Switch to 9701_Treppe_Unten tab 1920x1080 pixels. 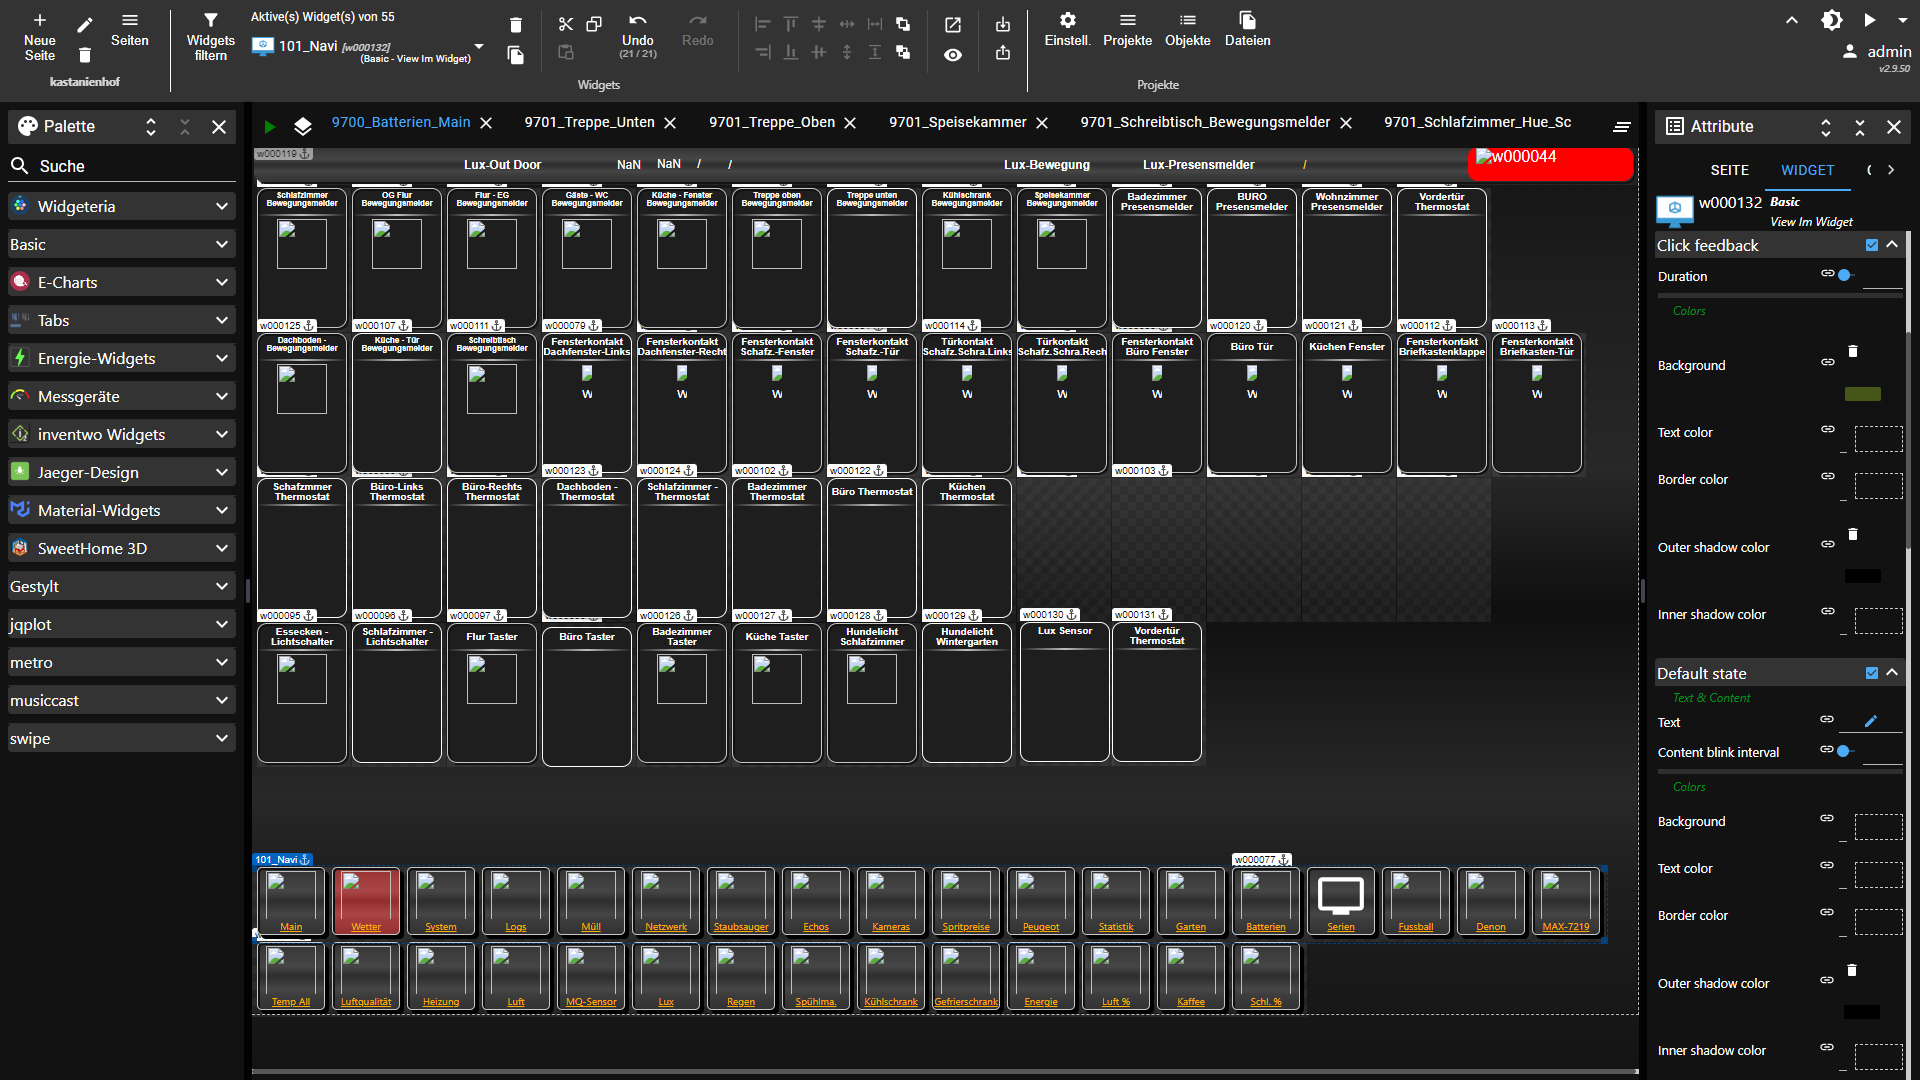(x=589, y=122)
